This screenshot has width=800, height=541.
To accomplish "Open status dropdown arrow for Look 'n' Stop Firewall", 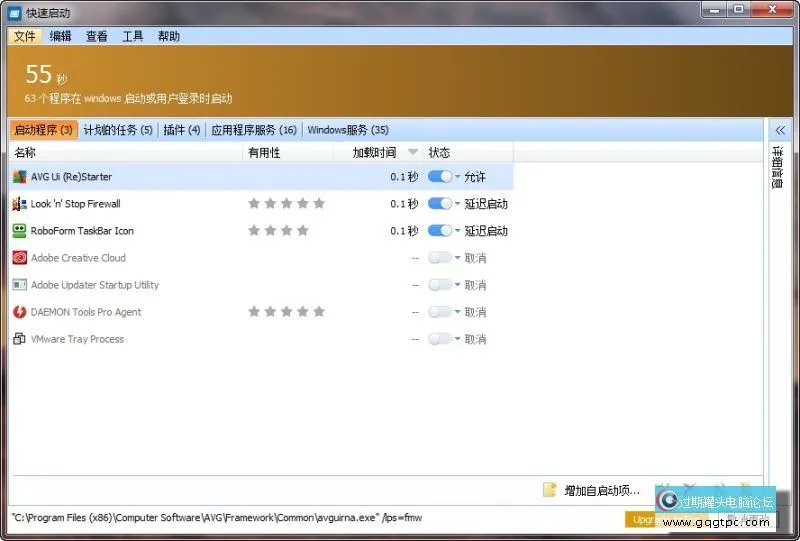I will [x=458, y=204].
